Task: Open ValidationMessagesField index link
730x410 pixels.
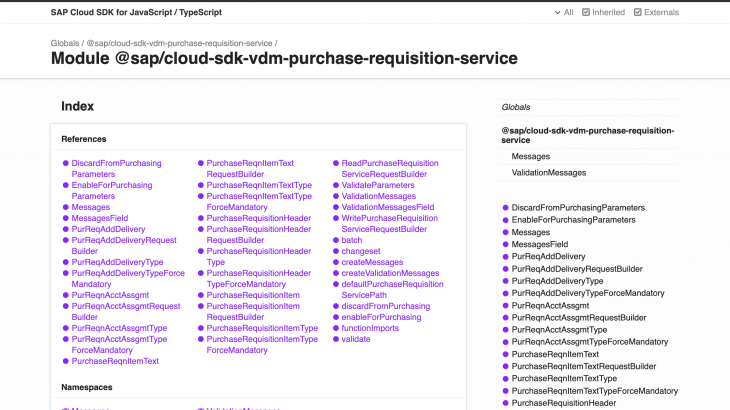Action: 387,207
